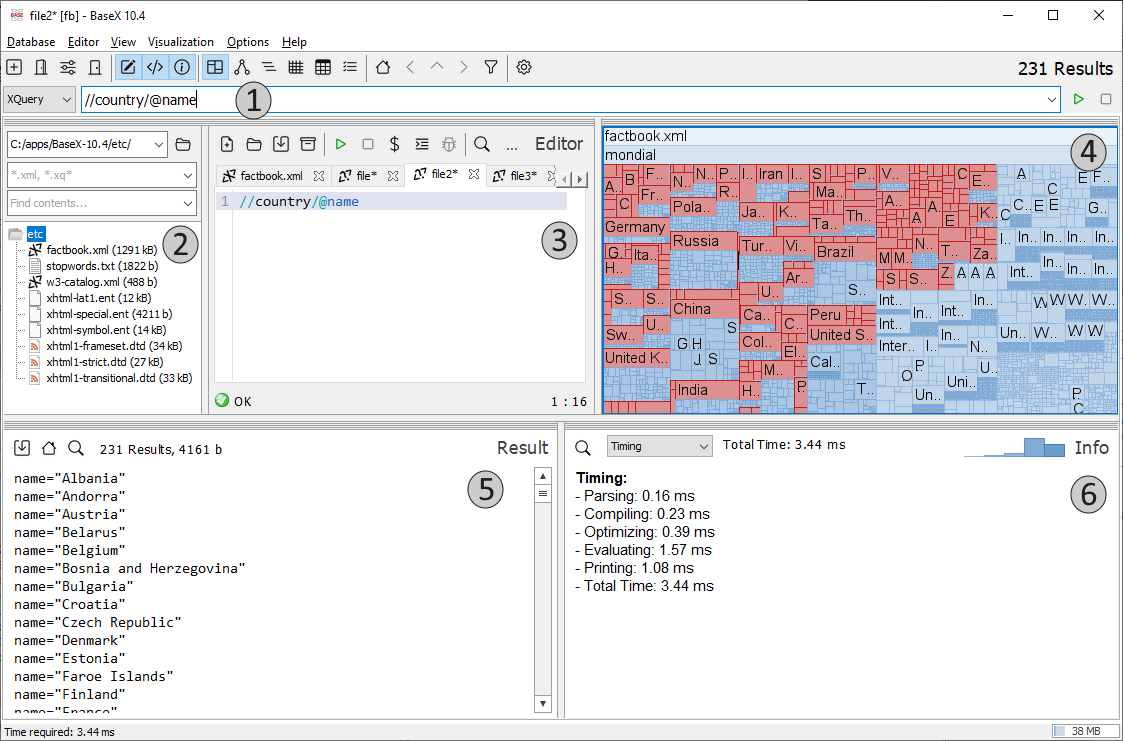Screen dimensions: 1123x741
Task: Open the XQuery mode dropdown
Action: click(x=40, y=100)
